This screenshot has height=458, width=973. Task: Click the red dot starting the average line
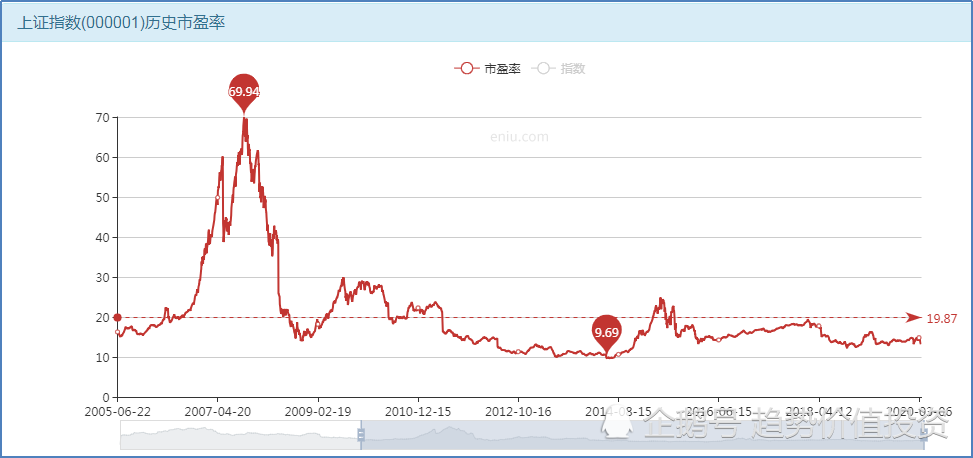tap(117, 318)
